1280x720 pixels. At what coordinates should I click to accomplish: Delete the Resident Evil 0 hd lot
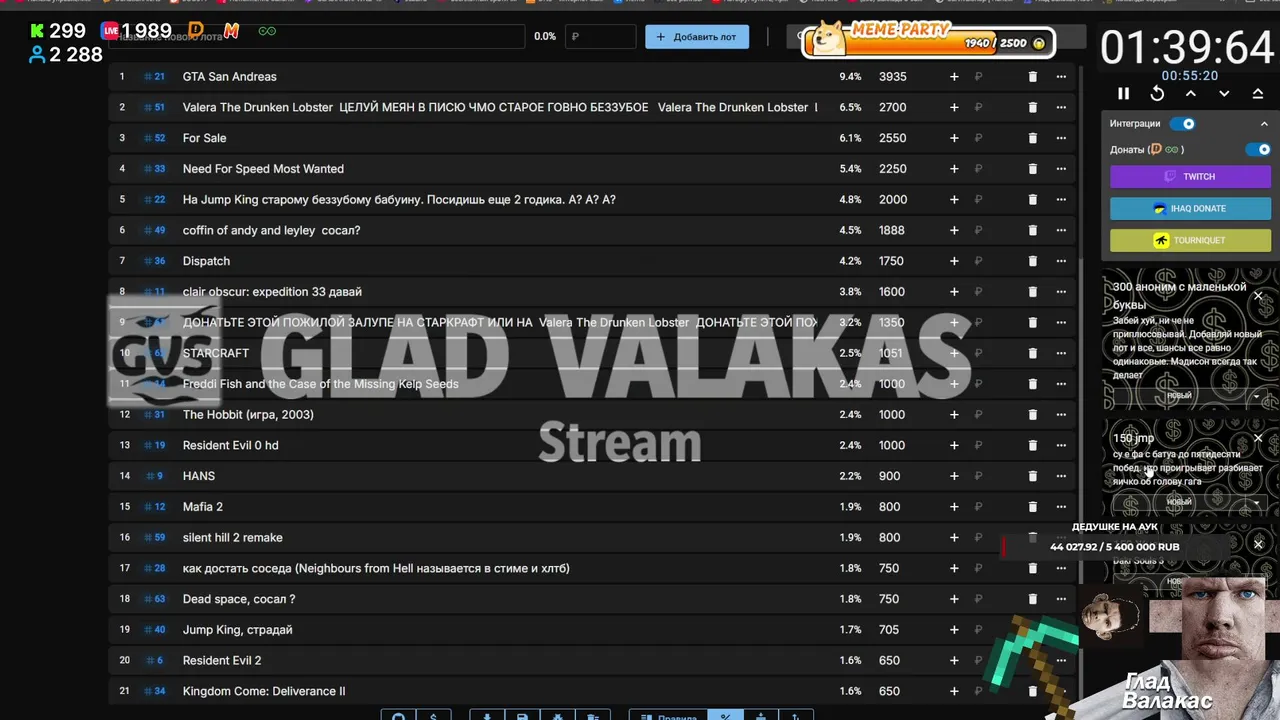click(1033, 445)
